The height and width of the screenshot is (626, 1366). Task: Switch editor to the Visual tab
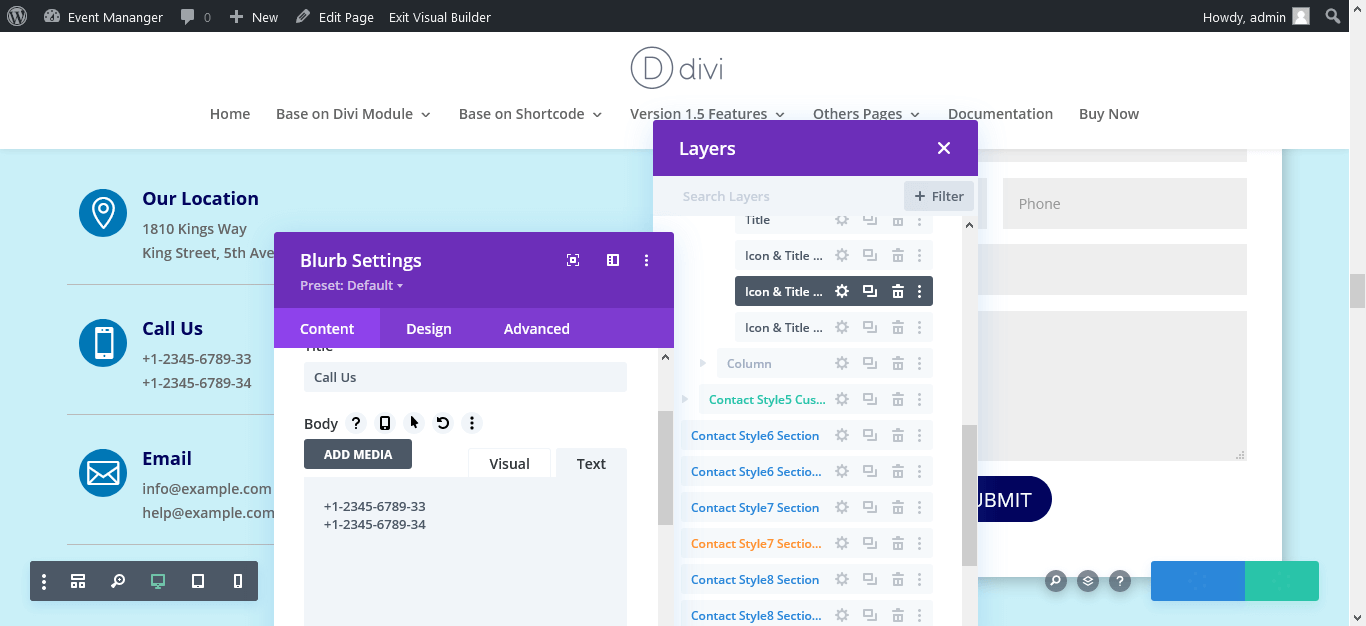coord(509,463)
